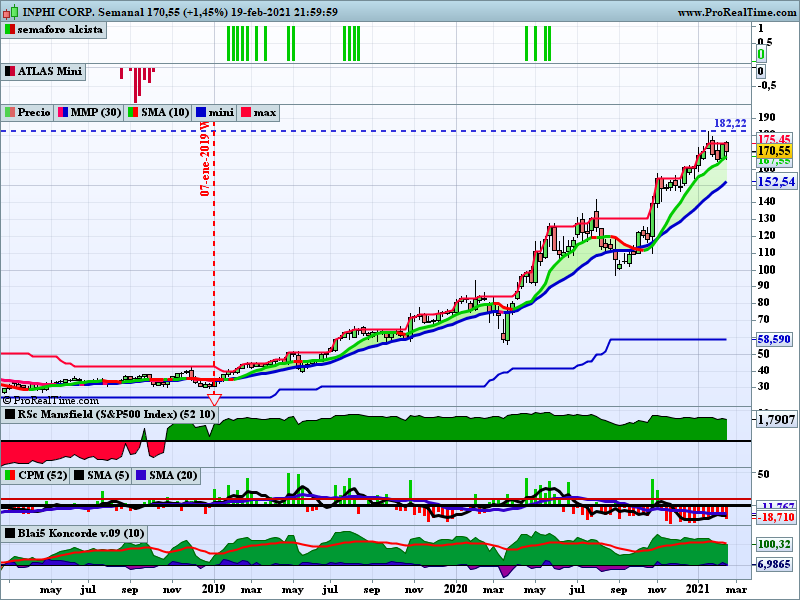Click the color icon beside MMP (30)
This screenshot has width=800, height=600.
pos(63,112)
